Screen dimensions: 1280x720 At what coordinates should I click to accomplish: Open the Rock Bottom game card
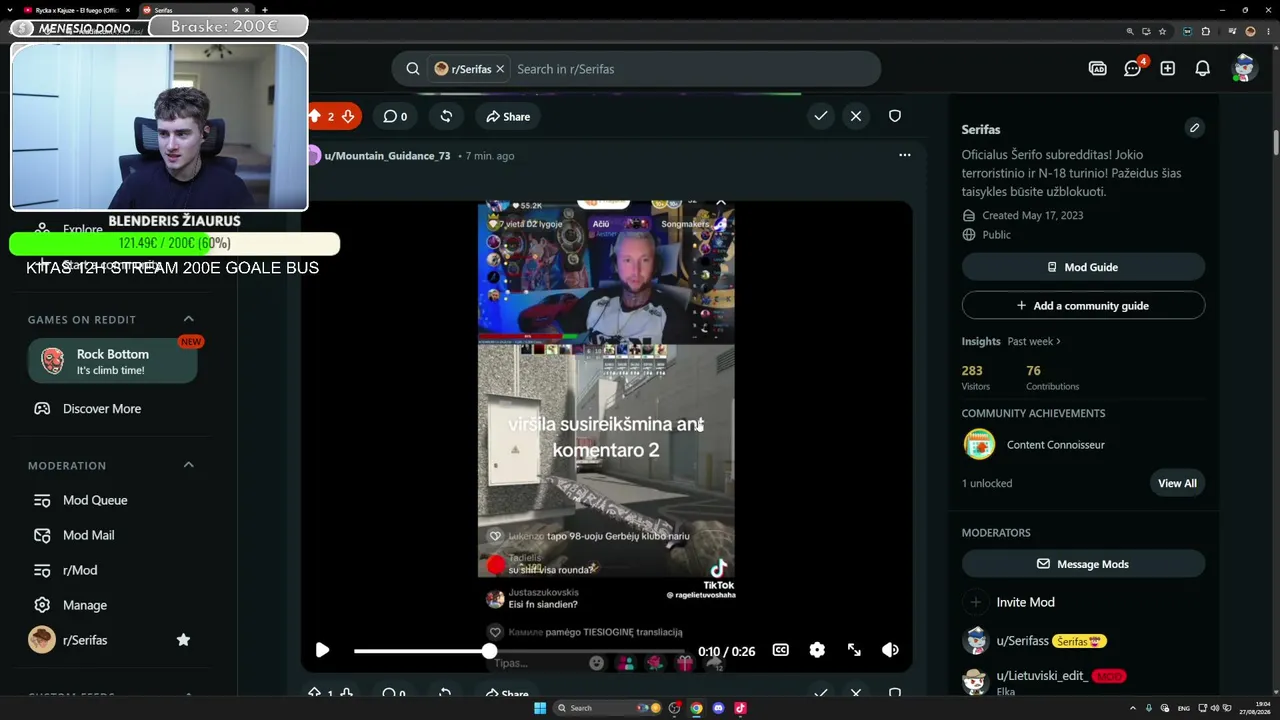point(112,361)
